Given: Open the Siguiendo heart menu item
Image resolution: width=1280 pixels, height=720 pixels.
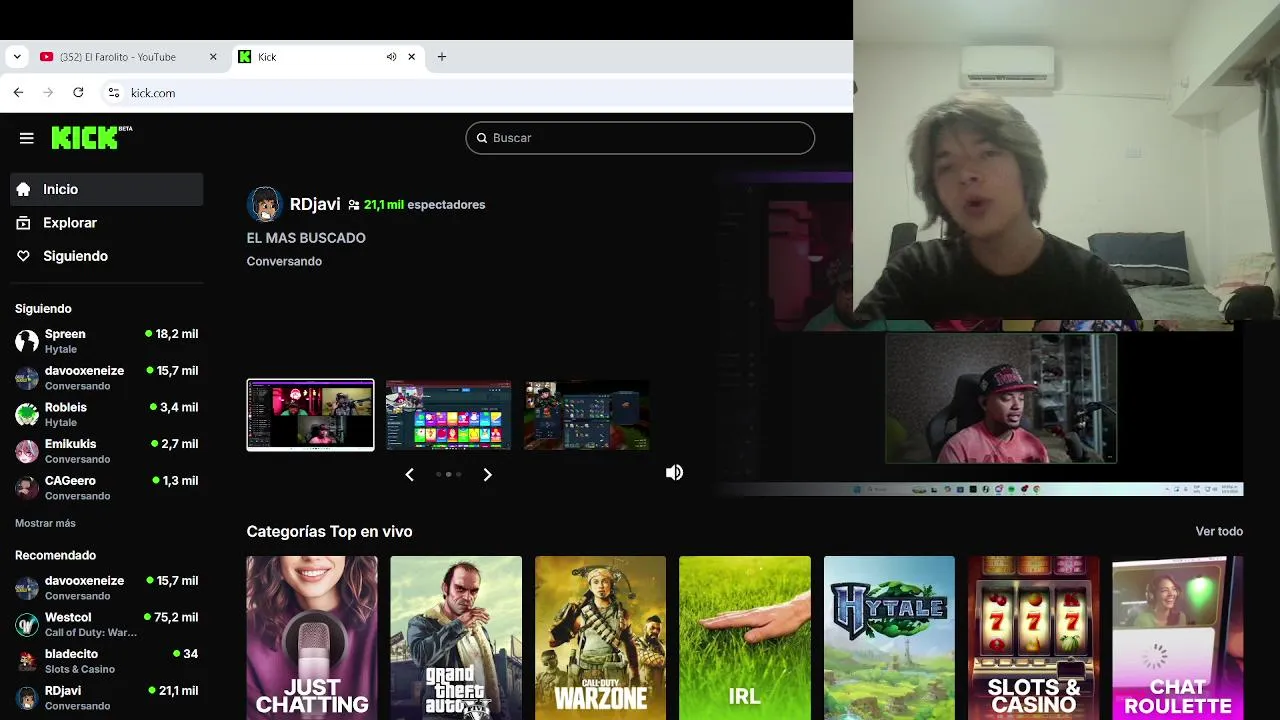Looking at the screenshot, I should coord(107,256).
